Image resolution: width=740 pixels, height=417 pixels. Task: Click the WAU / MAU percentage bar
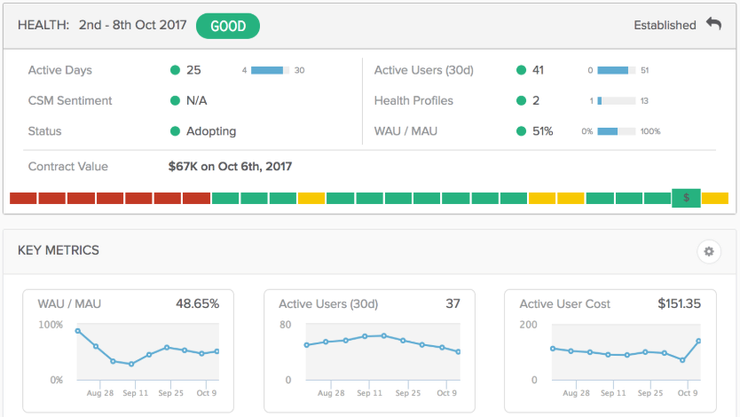click(616, 132)
